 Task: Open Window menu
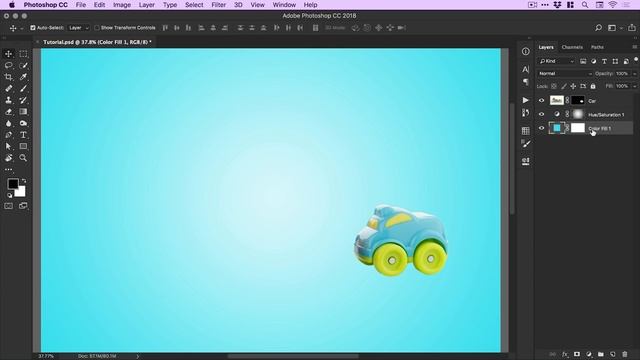coord(284,5)
